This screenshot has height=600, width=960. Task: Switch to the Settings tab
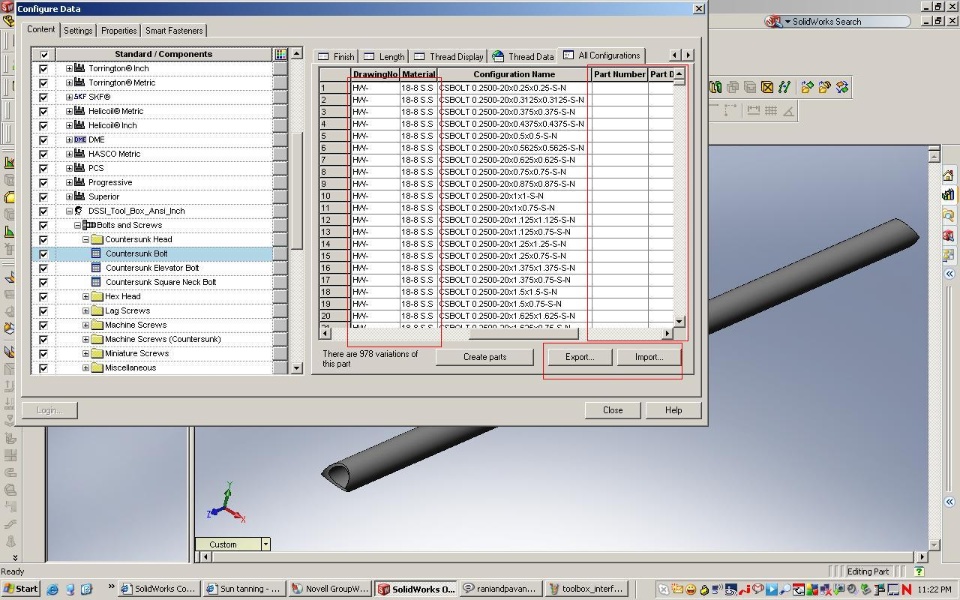click(78, 31)
